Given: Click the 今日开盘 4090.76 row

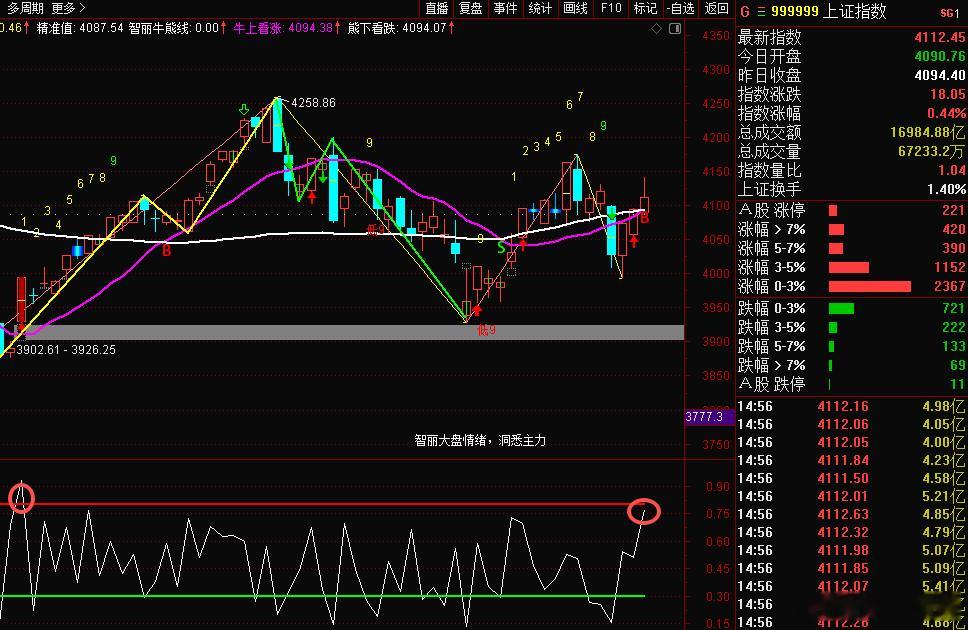Looking at the screenshot, I should pos(852,56).
